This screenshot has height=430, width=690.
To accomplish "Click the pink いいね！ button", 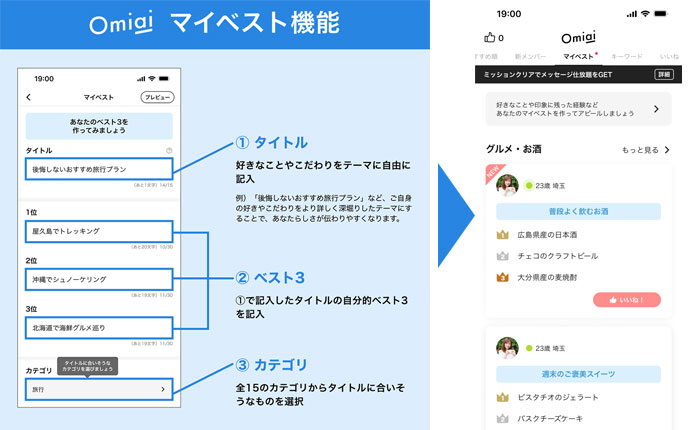I will pyautogui.click(x=627, y=300).
